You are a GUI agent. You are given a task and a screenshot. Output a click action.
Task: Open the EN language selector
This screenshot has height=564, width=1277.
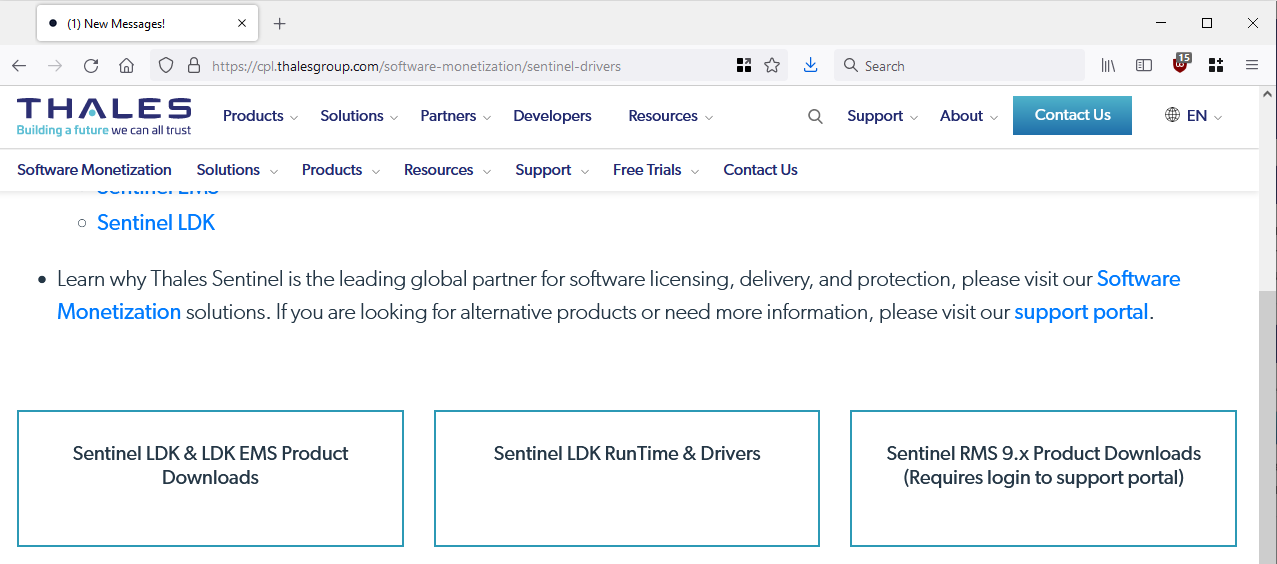[x=1203, y=116]
